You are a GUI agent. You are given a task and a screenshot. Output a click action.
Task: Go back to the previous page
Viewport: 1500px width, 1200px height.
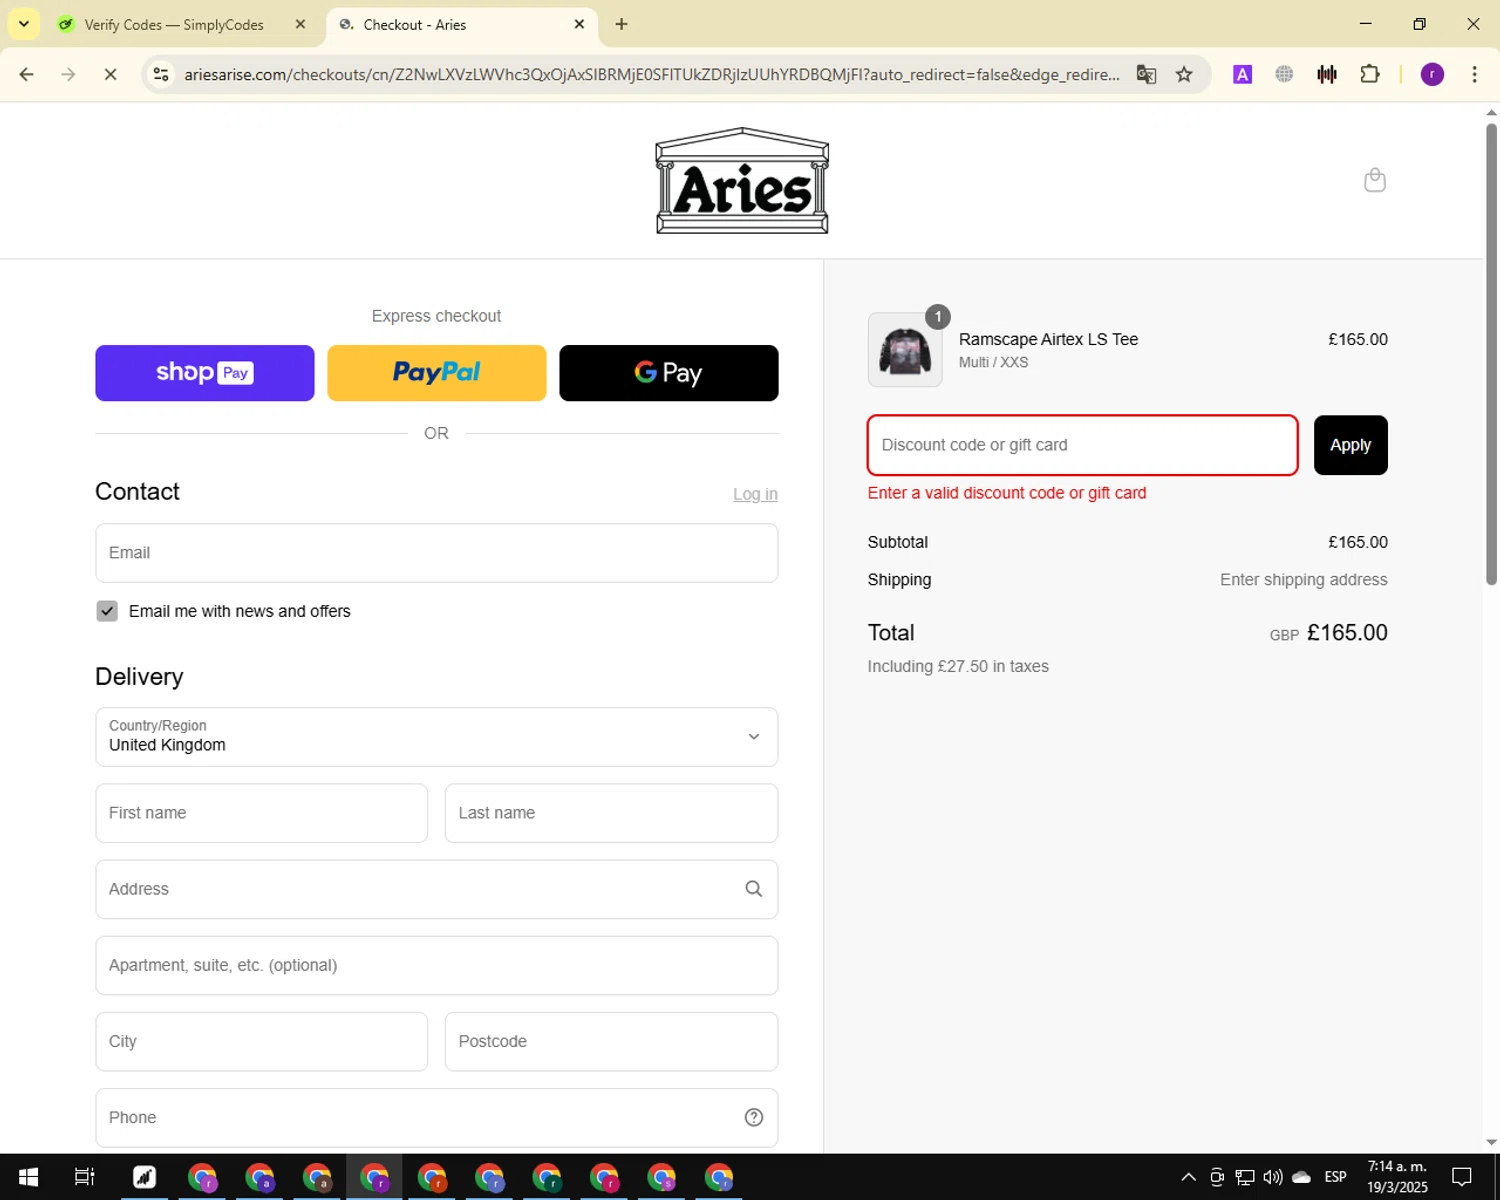tap(27, 74)
